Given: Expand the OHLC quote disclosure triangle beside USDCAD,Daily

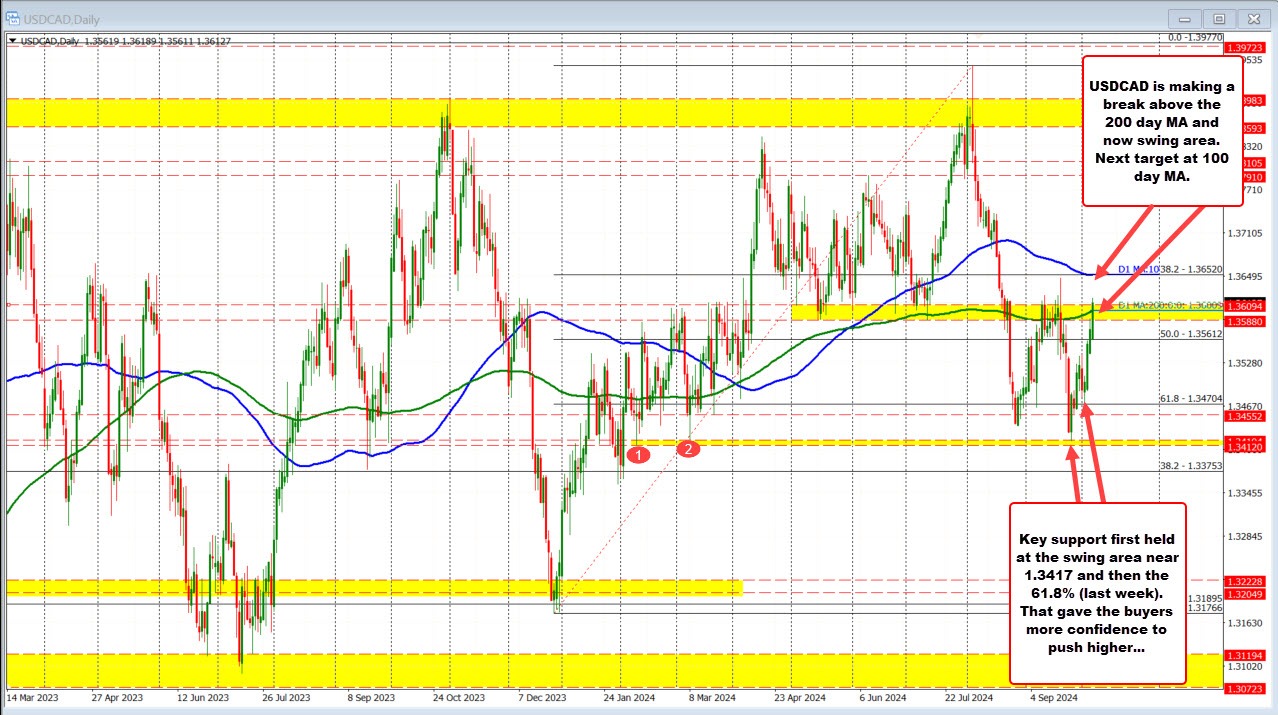Looking at the screenshot, I should (x=12, y=42).
